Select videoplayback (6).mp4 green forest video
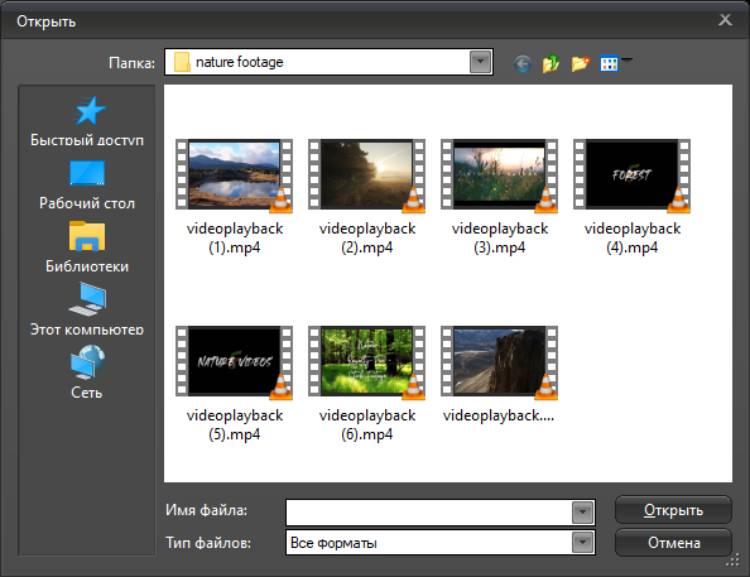Viewport: 750px width, 577px height. click(366, 362)
